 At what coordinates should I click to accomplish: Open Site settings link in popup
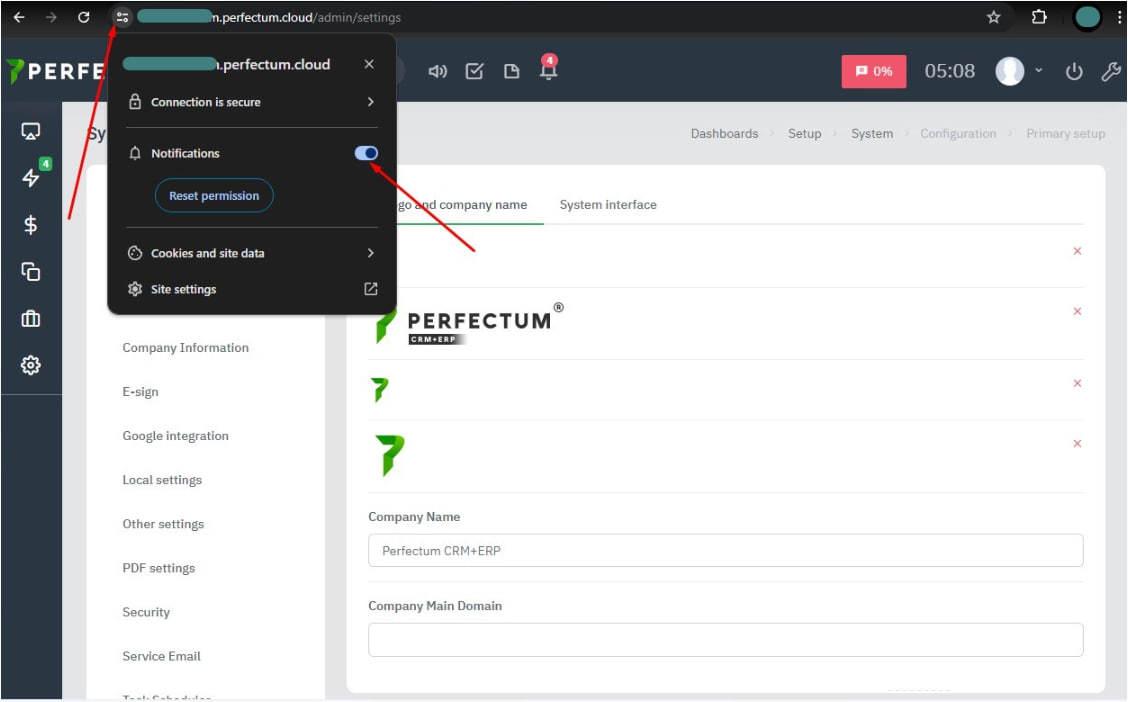tap(252, 289)
